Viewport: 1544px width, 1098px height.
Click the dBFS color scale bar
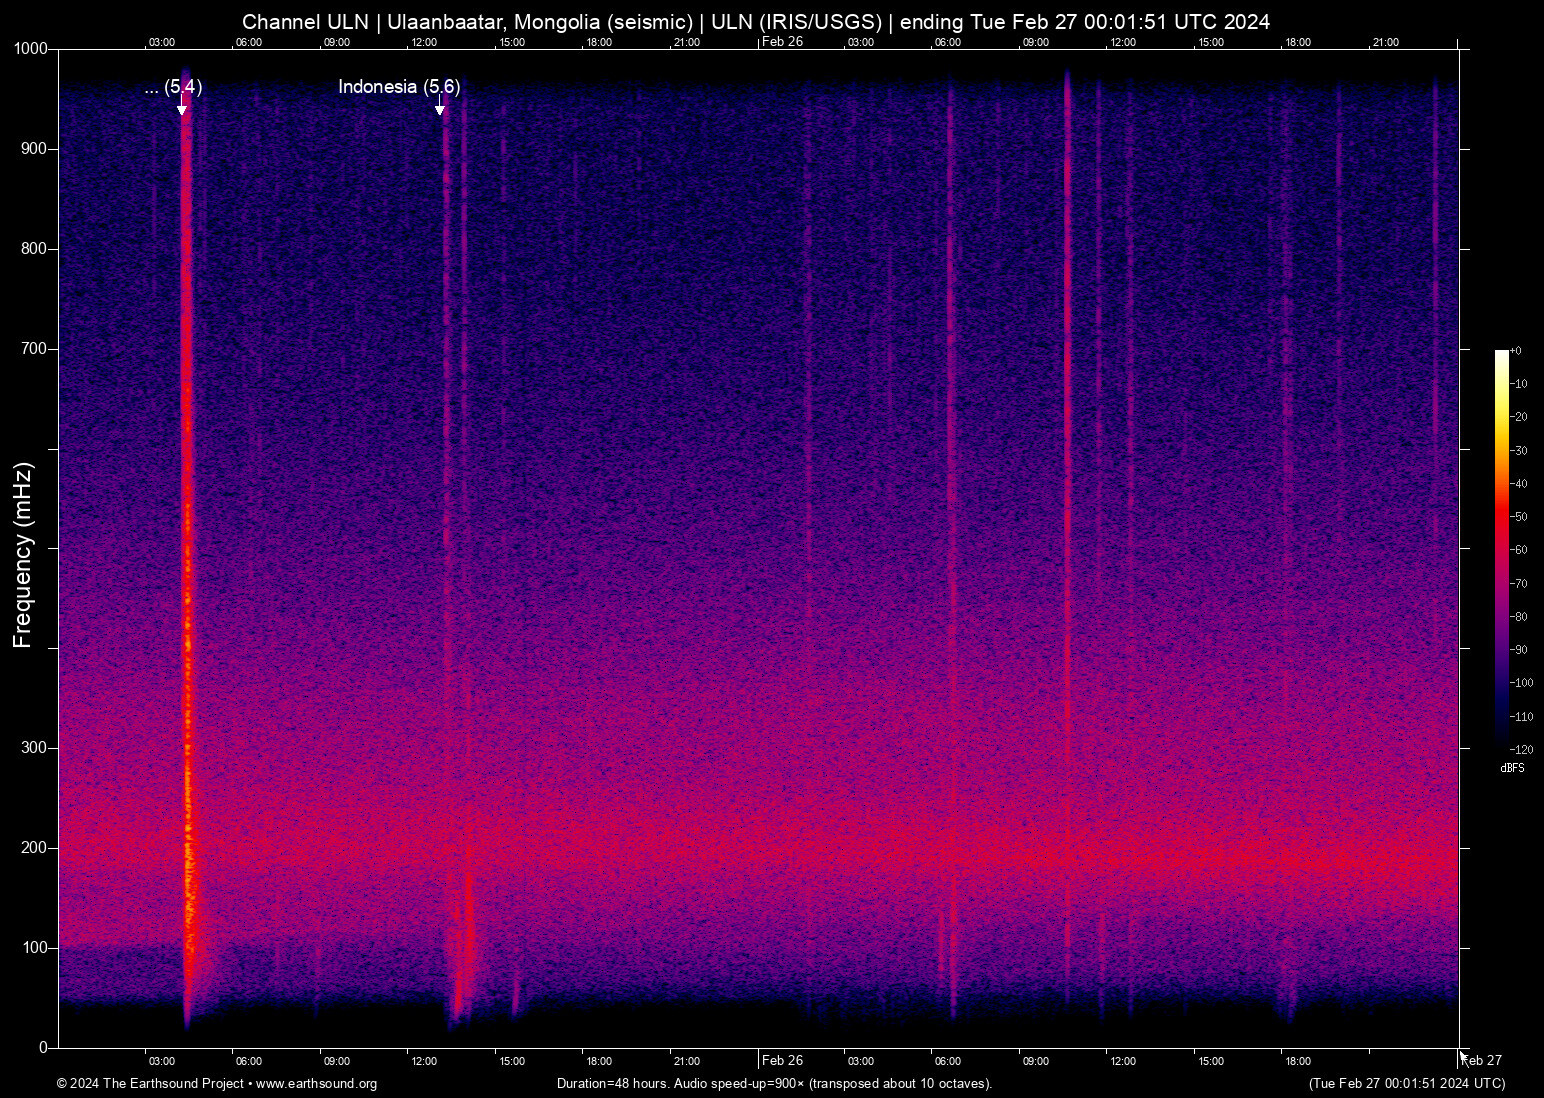[1501, 549]
